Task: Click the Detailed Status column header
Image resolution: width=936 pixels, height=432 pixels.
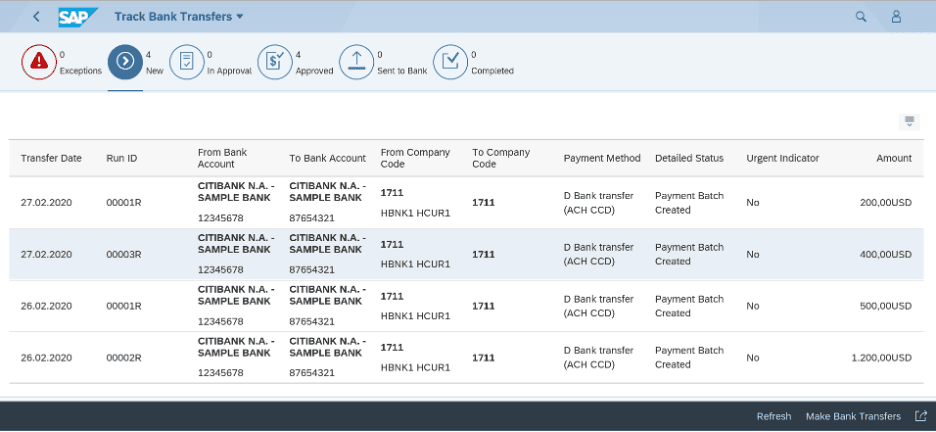Action: (x=689, y=158)
